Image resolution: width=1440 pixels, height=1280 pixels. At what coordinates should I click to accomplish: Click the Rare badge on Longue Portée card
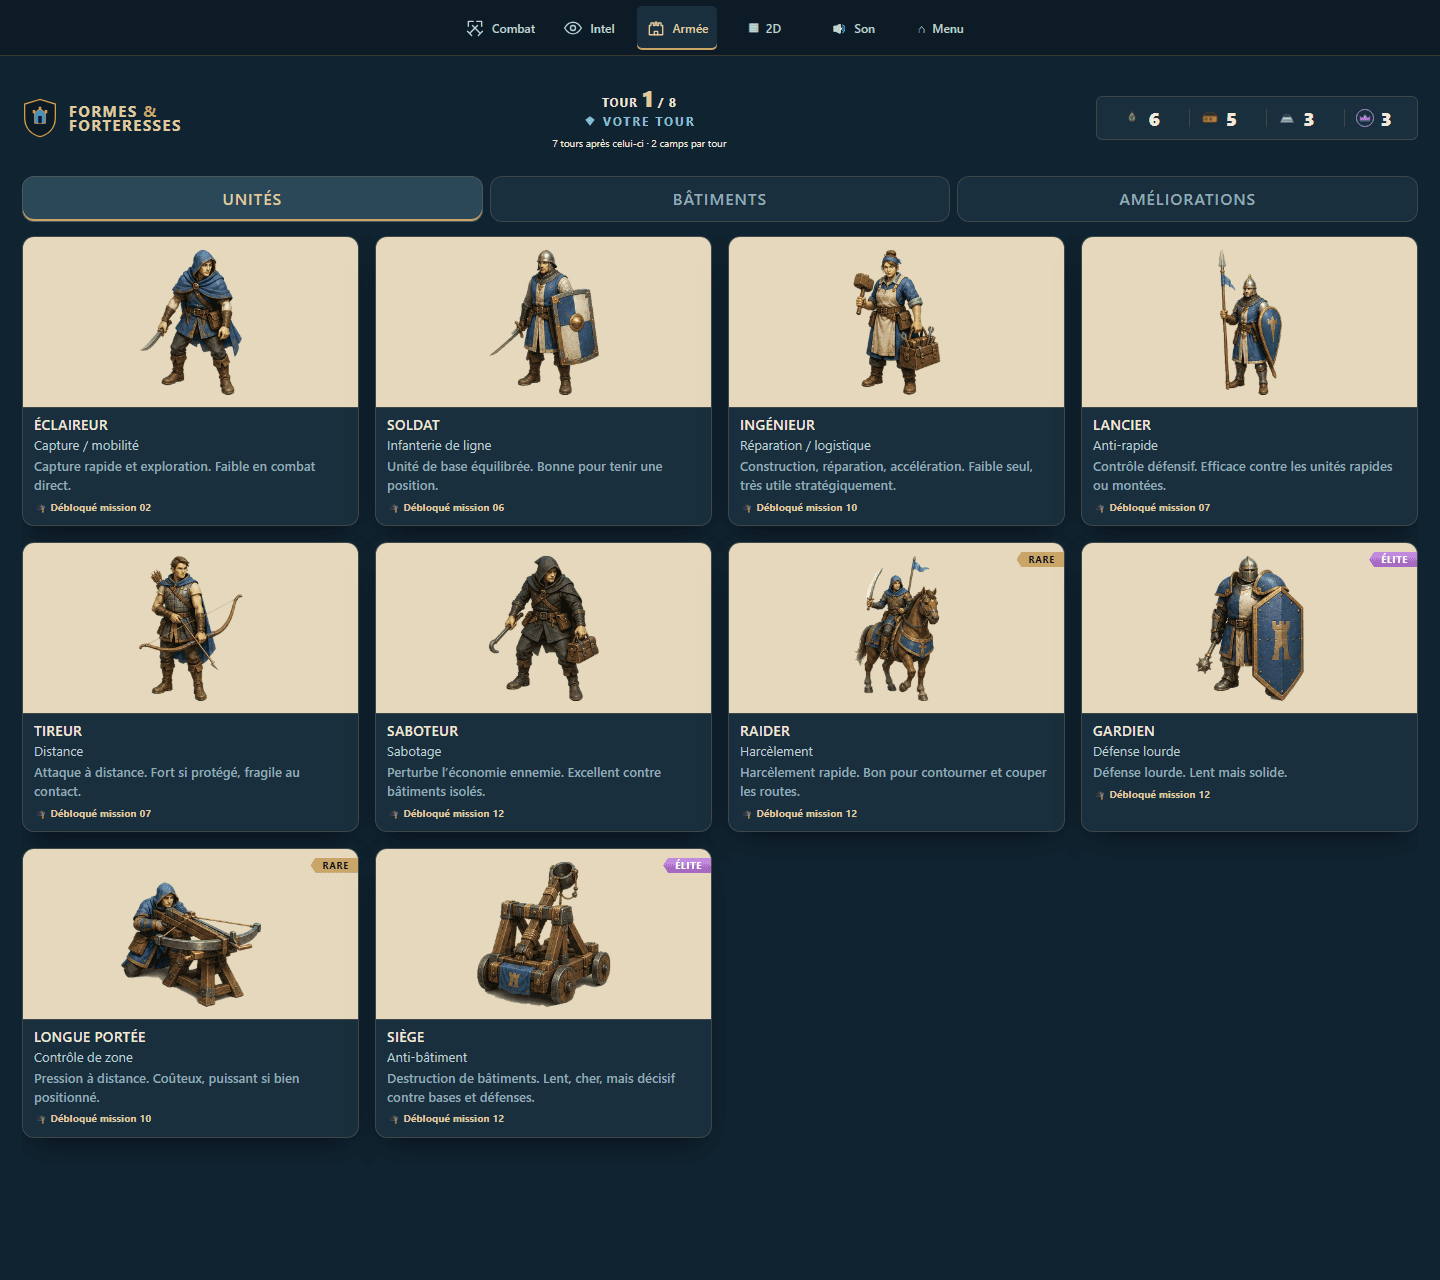coord(335,865)
